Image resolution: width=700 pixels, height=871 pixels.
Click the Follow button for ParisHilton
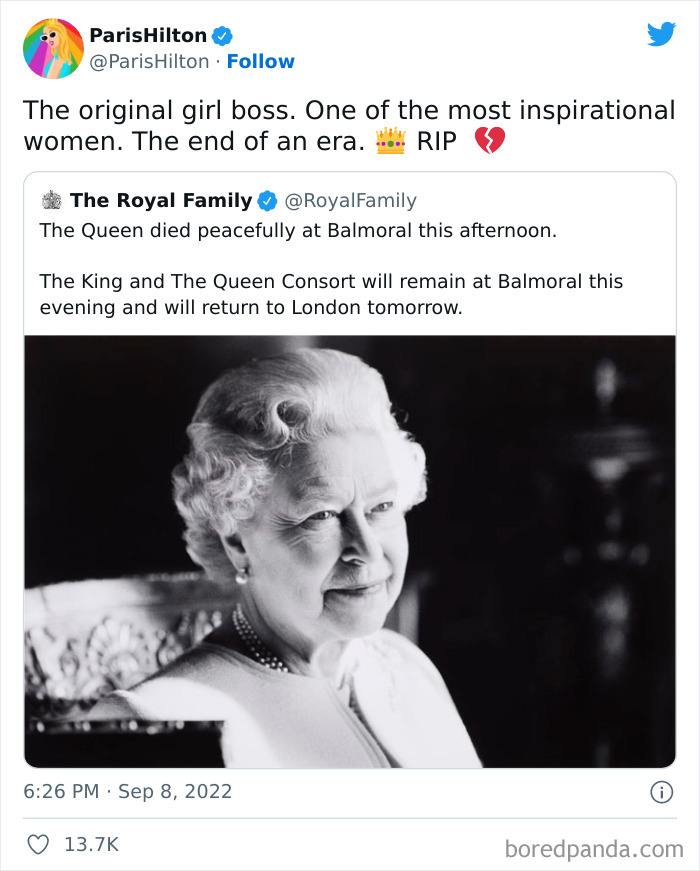tap(261, 61)
